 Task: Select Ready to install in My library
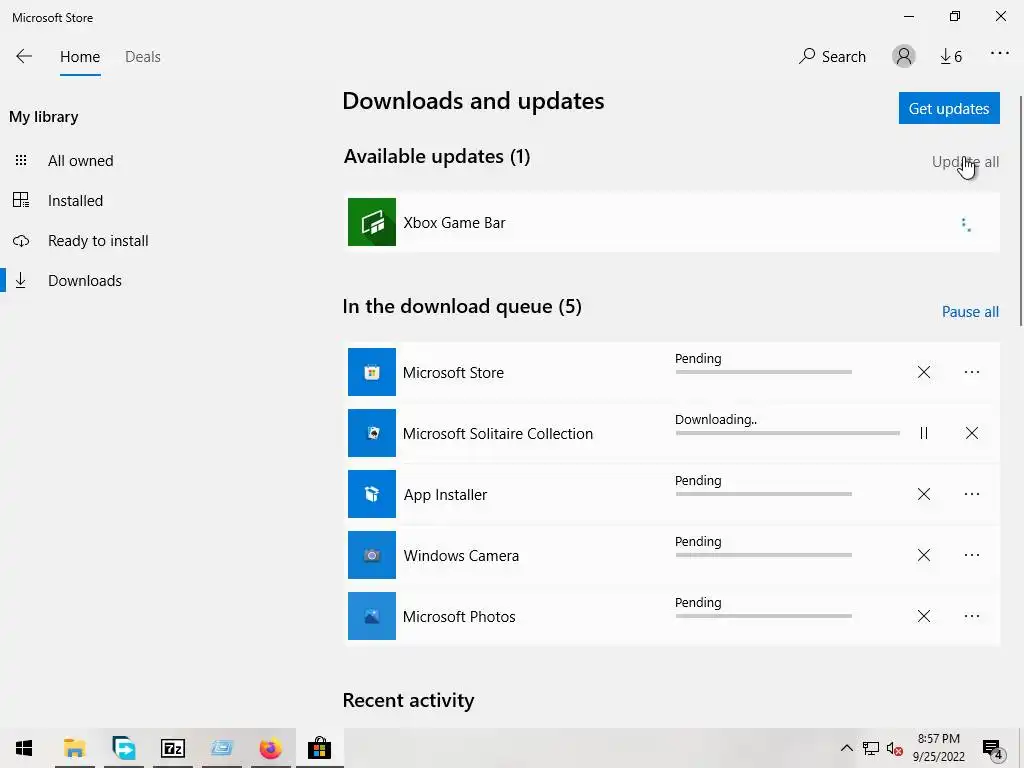click(98, 240)
